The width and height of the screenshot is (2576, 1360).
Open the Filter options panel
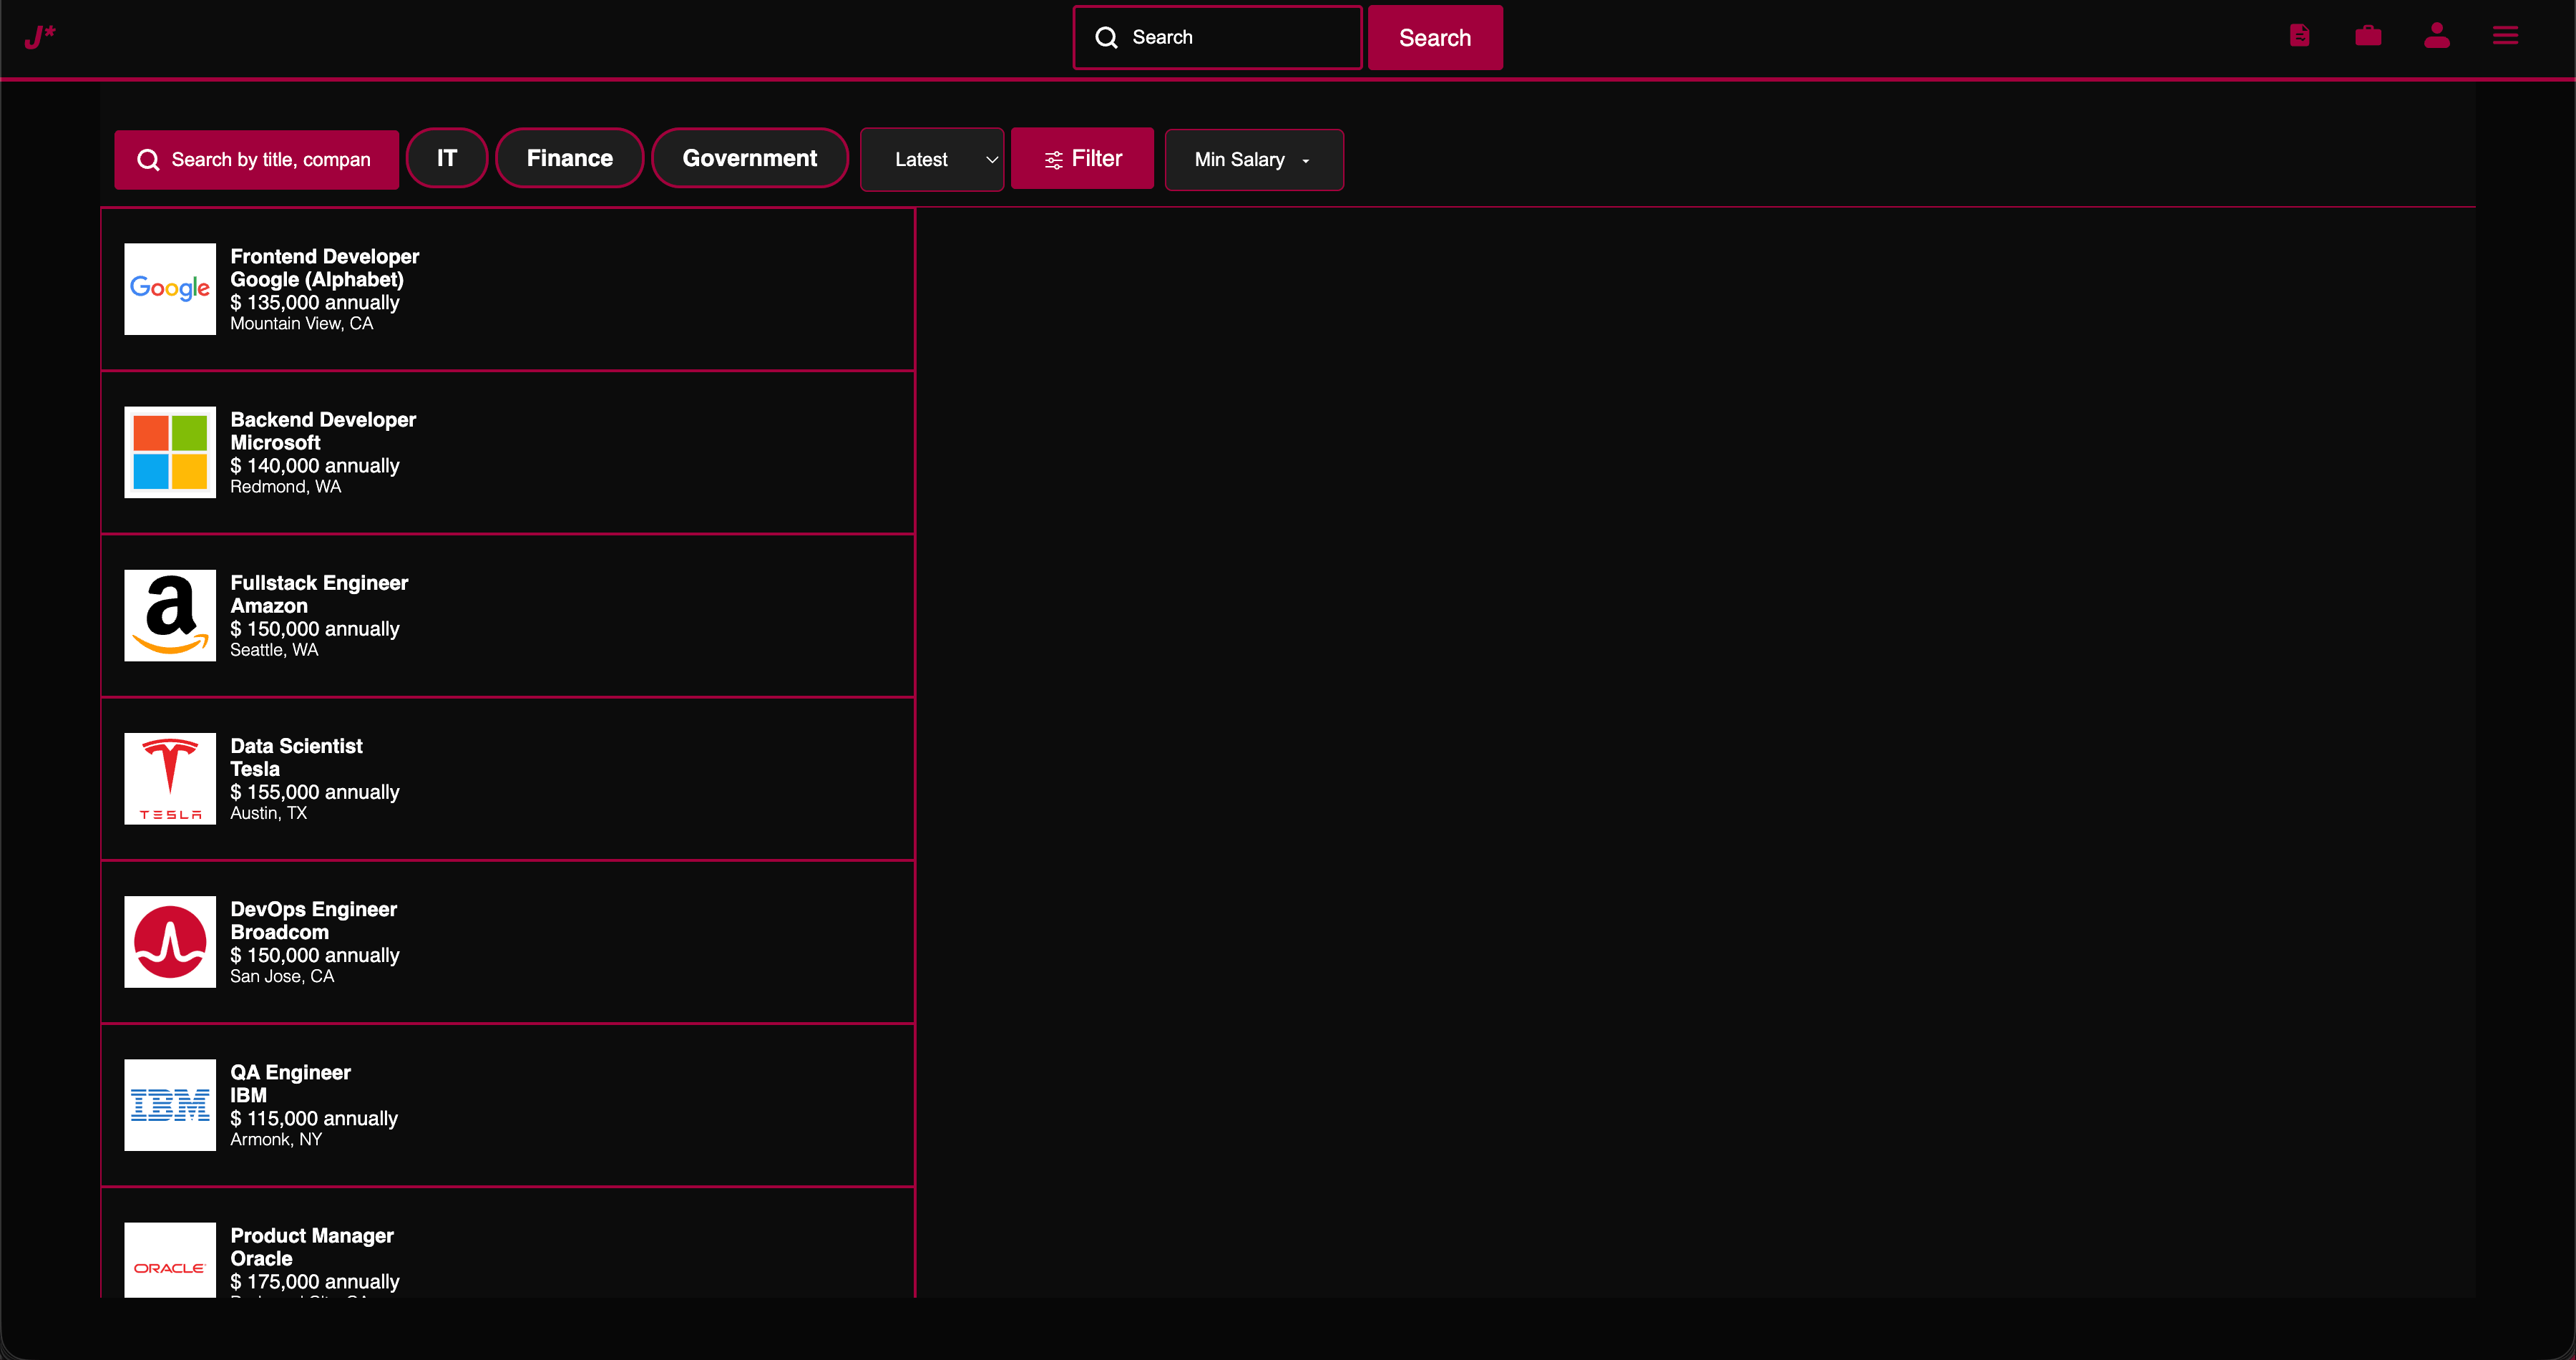click(1082, 158)
